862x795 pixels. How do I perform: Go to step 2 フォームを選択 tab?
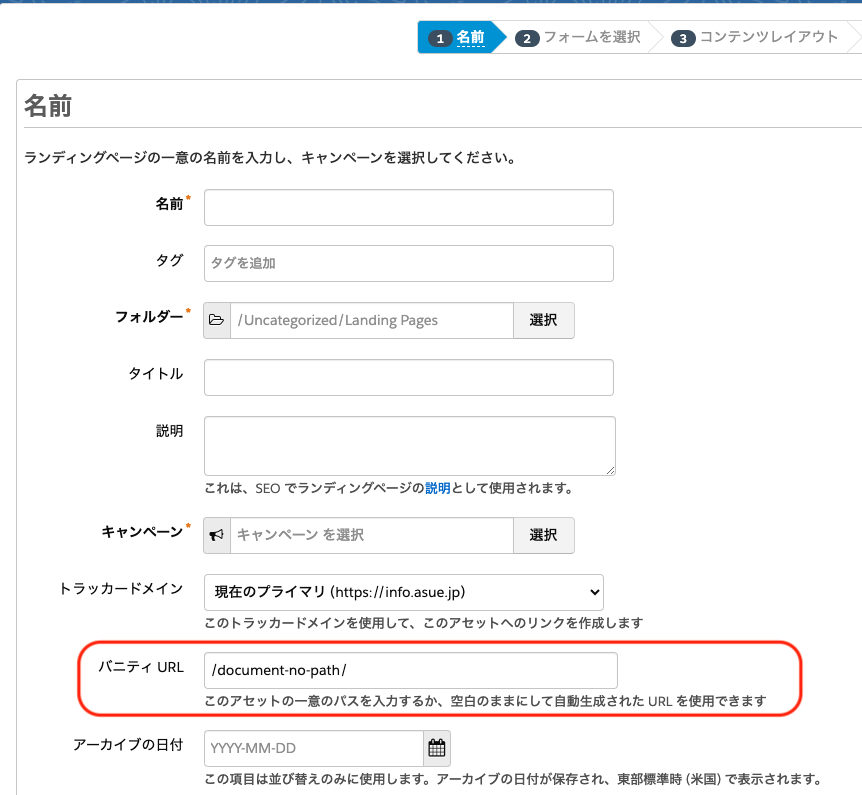click(578, 37)
